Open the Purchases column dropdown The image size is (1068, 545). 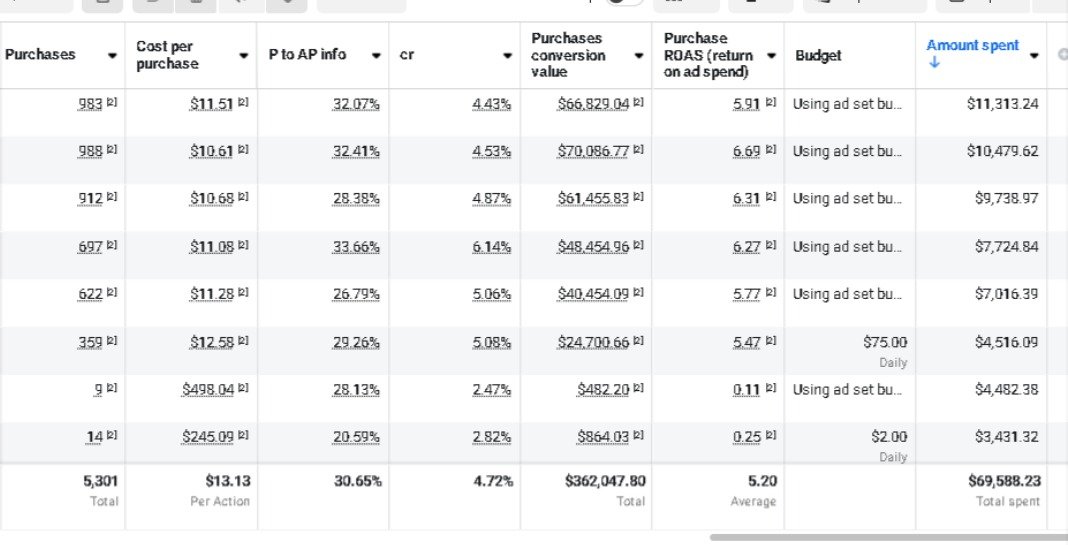click(x=112, y=56)
